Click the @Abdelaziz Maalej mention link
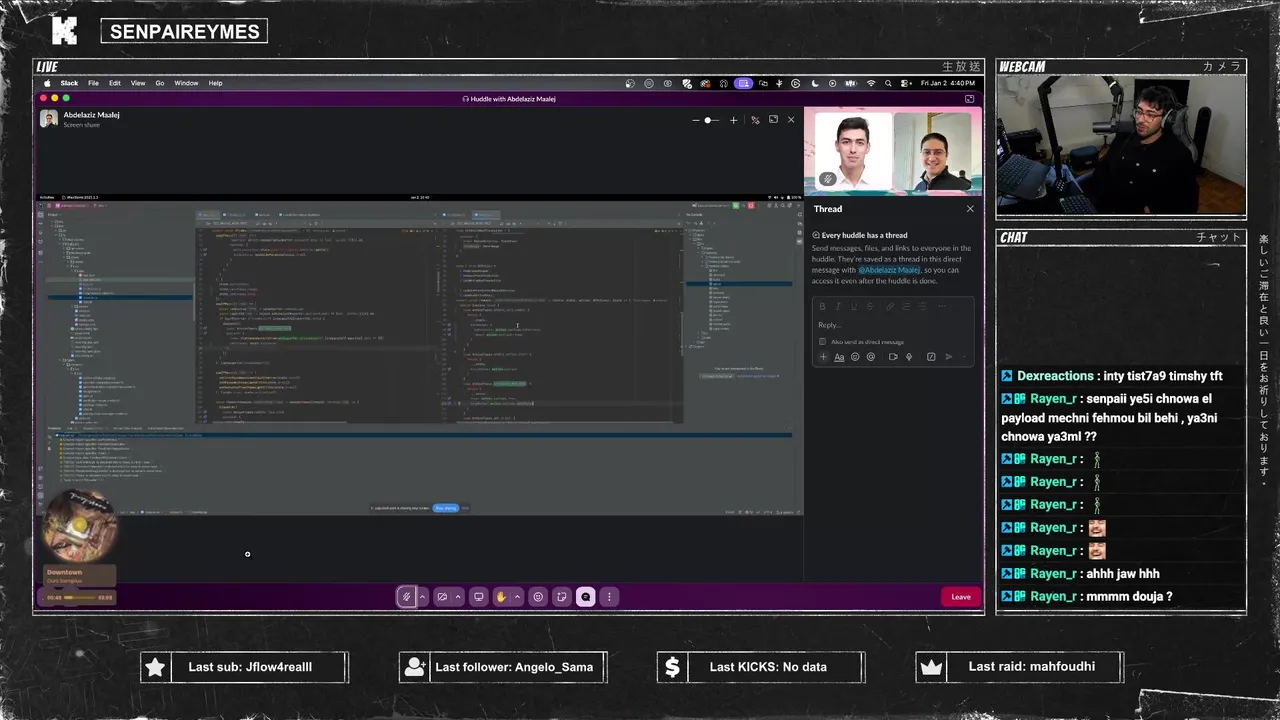The image size is (1280, 720). pos(889,270)
